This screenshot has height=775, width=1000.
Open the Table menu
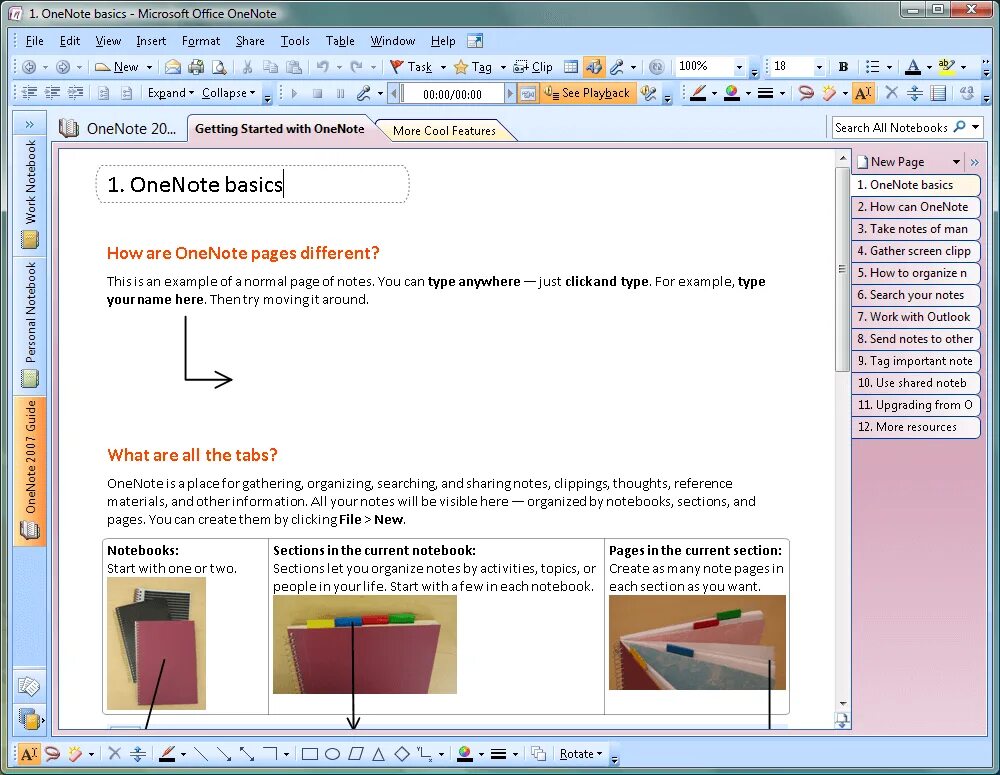pos(340,41)
